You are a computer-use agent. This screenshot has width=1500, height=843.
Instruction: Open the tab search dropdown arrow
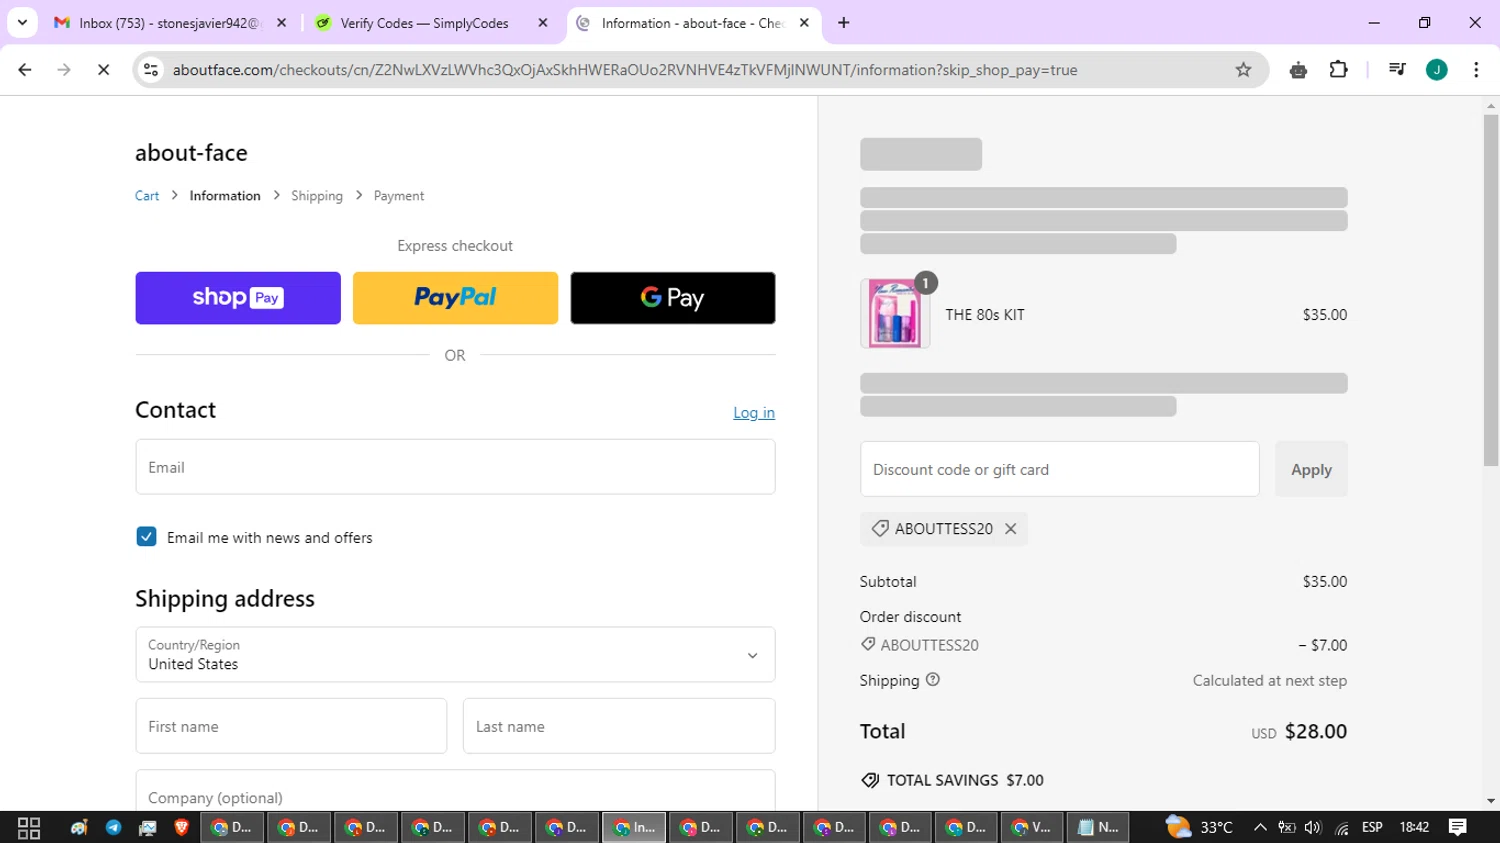click(22, 23)
